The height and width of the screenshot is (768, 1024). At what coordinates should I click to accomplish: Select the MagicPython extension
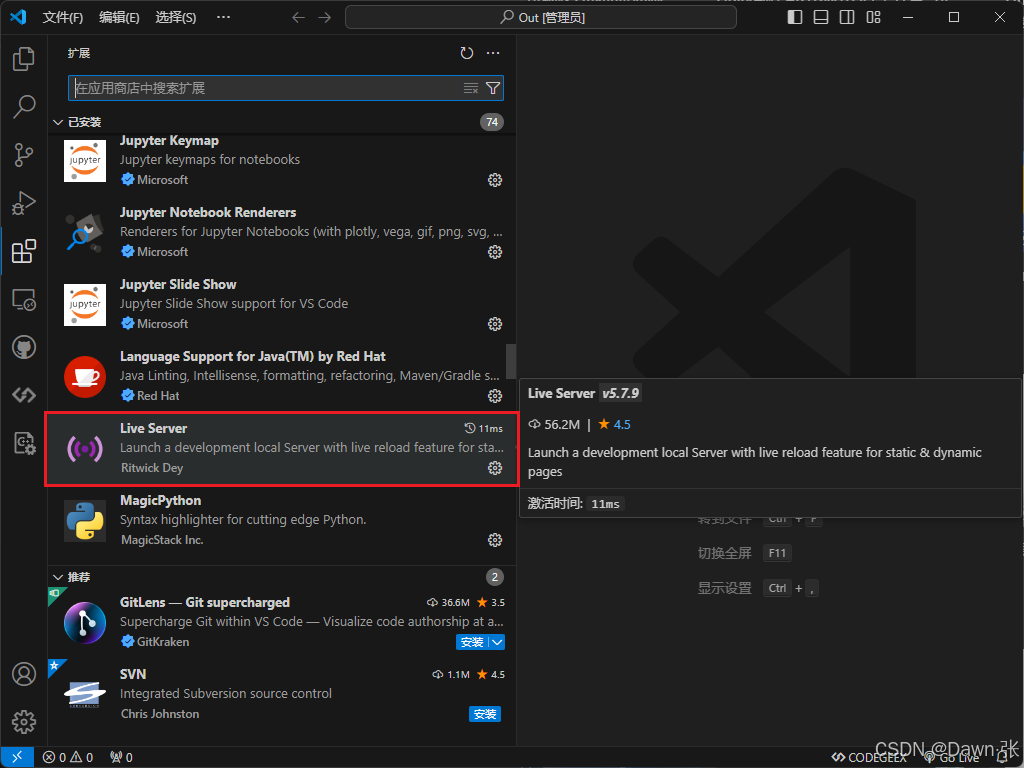[281, 520]
